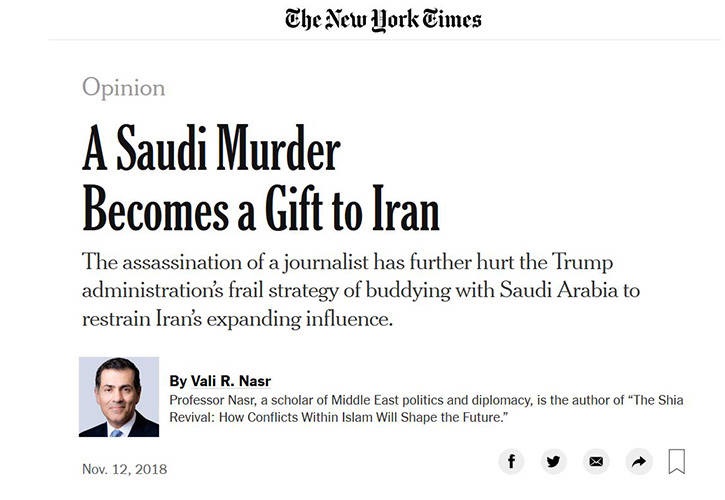Click the Nov. 12, 2018 publication date
Image resolution: width=725 pixels, height=500 pixels.
124,469
